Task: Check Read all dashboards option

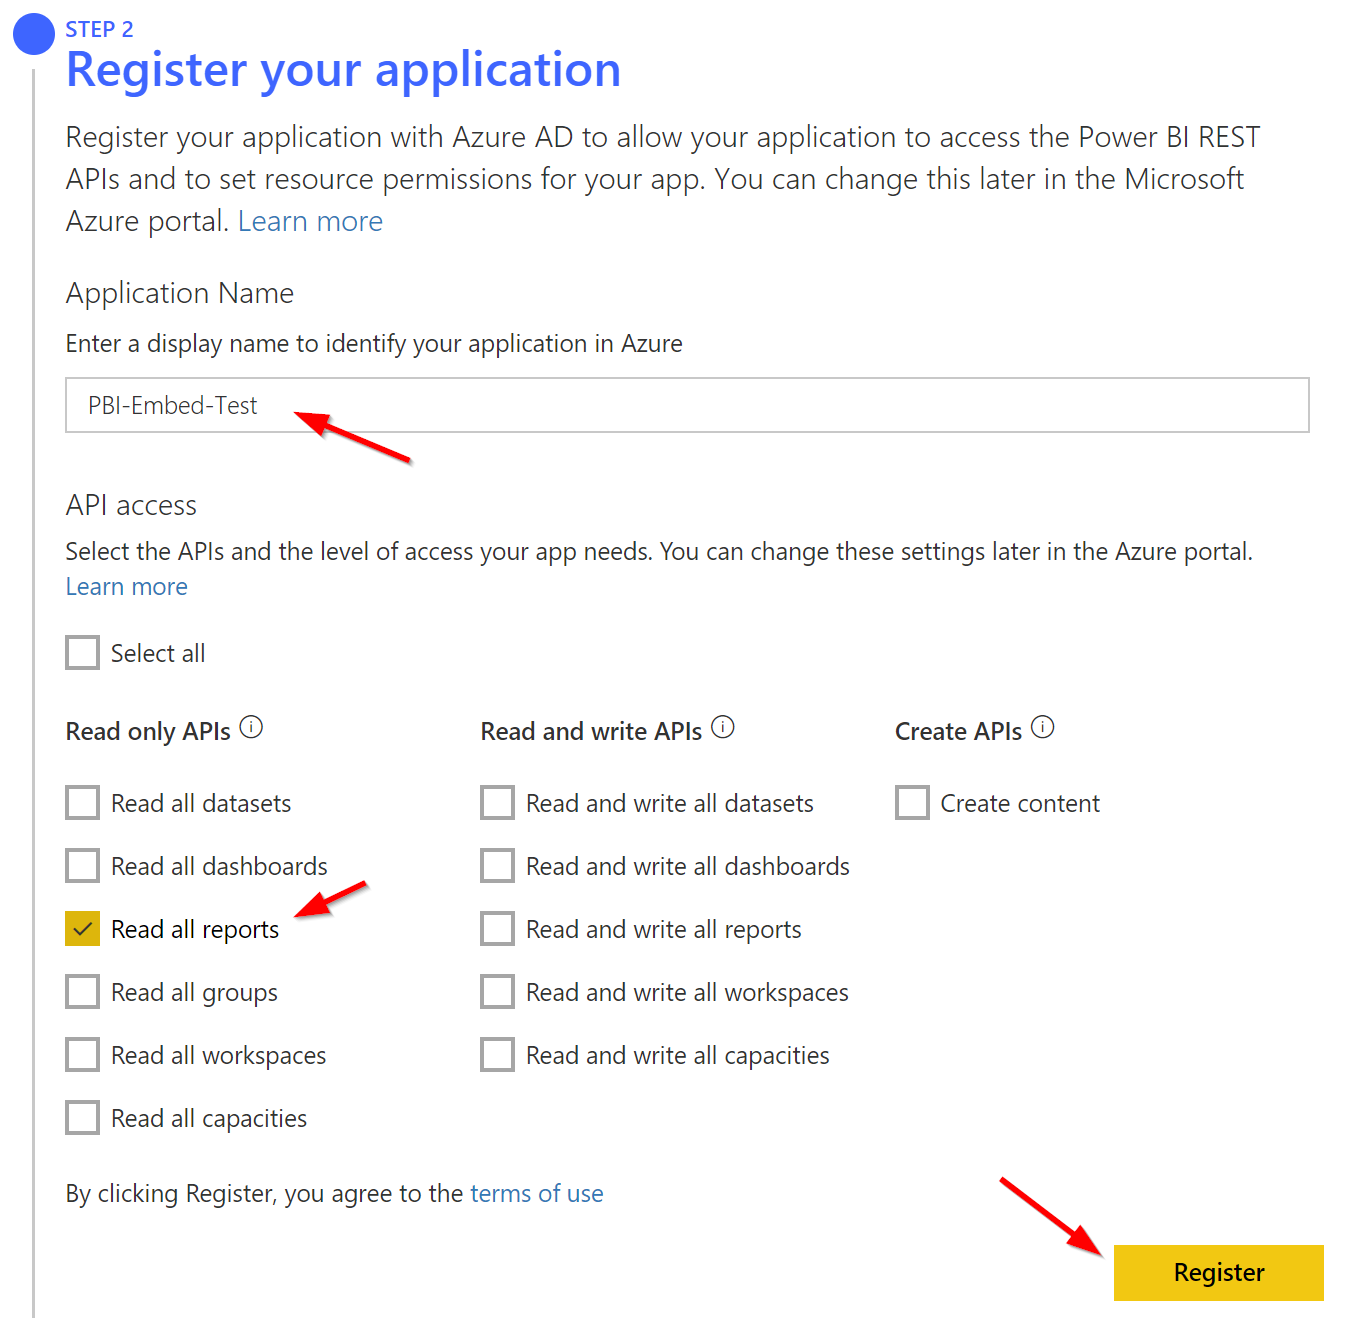Action: pos(83,866)
